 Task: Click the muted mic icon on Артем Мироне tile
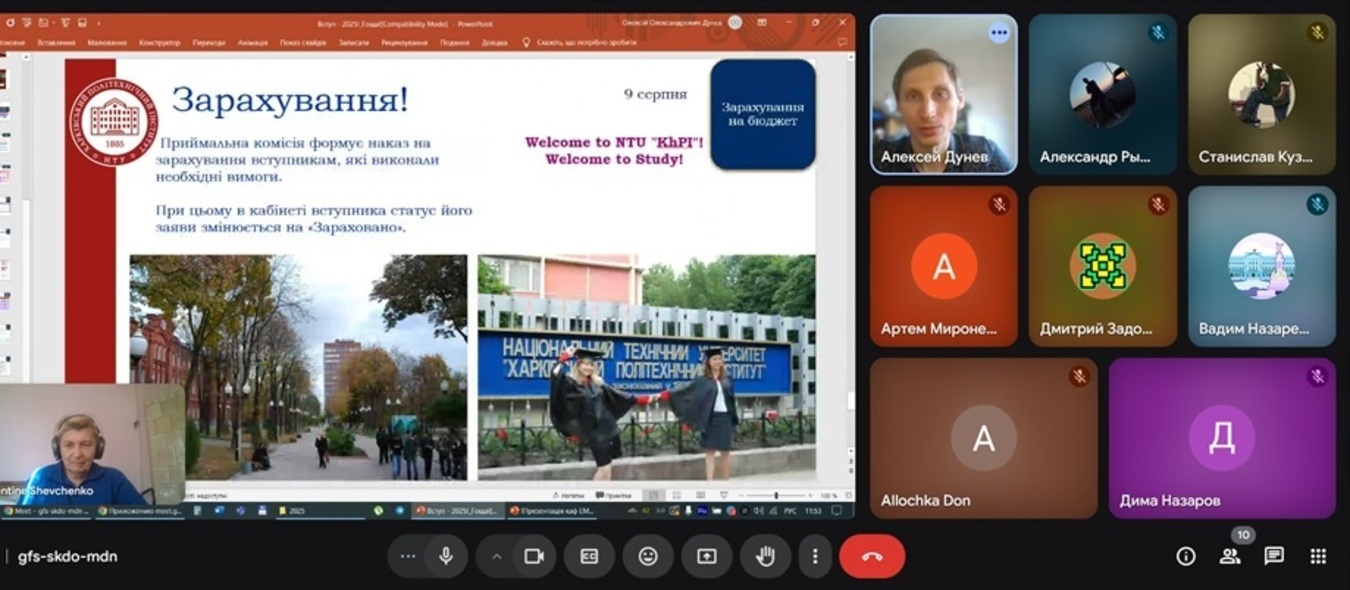click(x=998, y=205)
